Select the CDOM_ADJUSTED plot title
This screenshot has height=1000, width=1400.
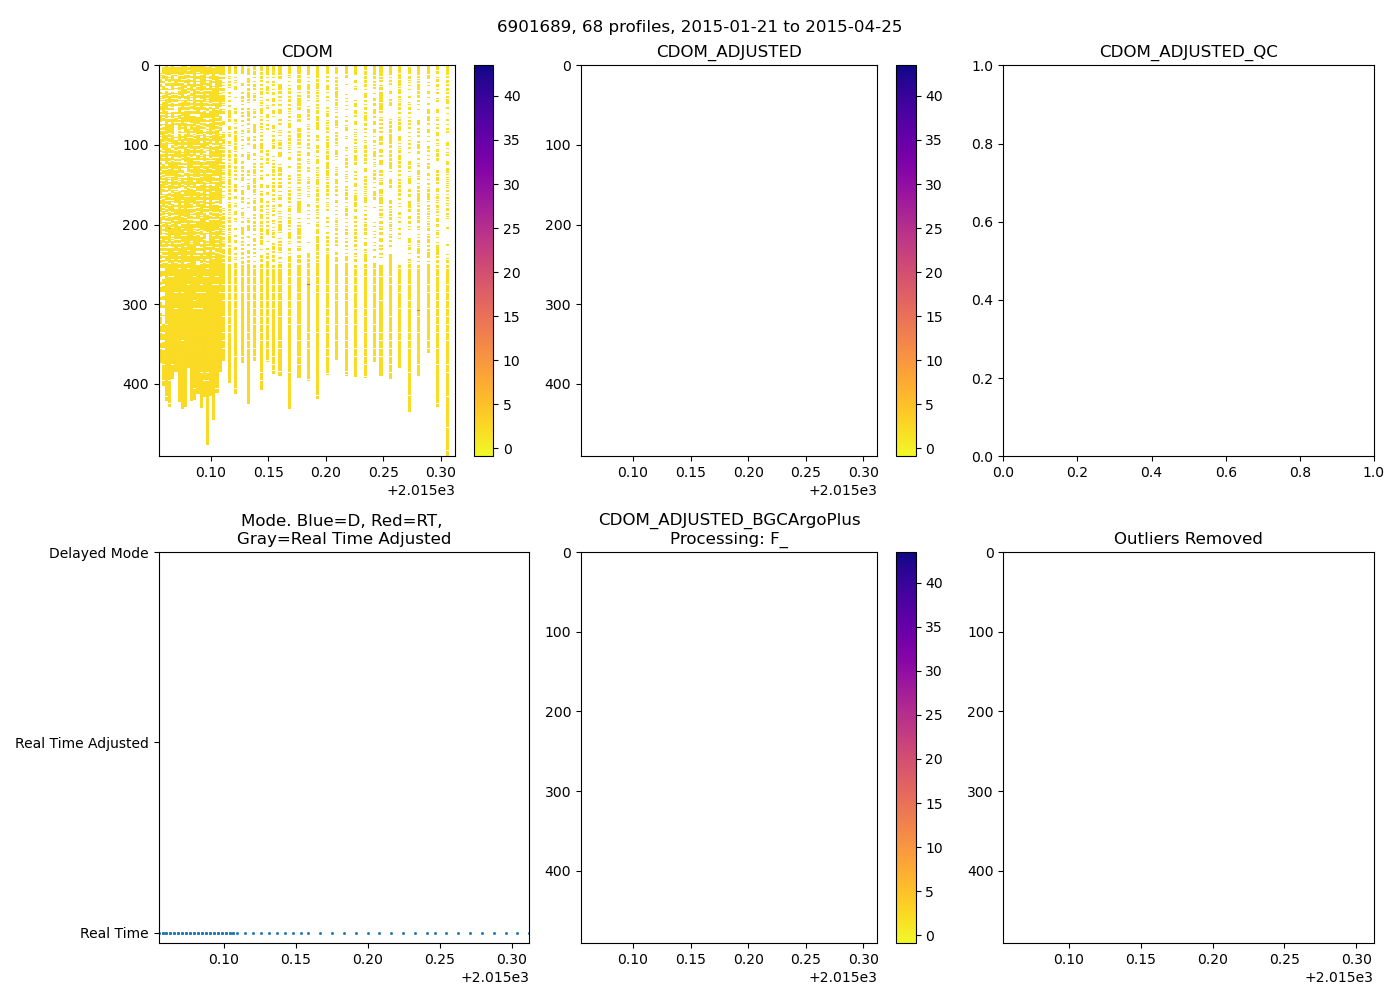pos(728,52)
